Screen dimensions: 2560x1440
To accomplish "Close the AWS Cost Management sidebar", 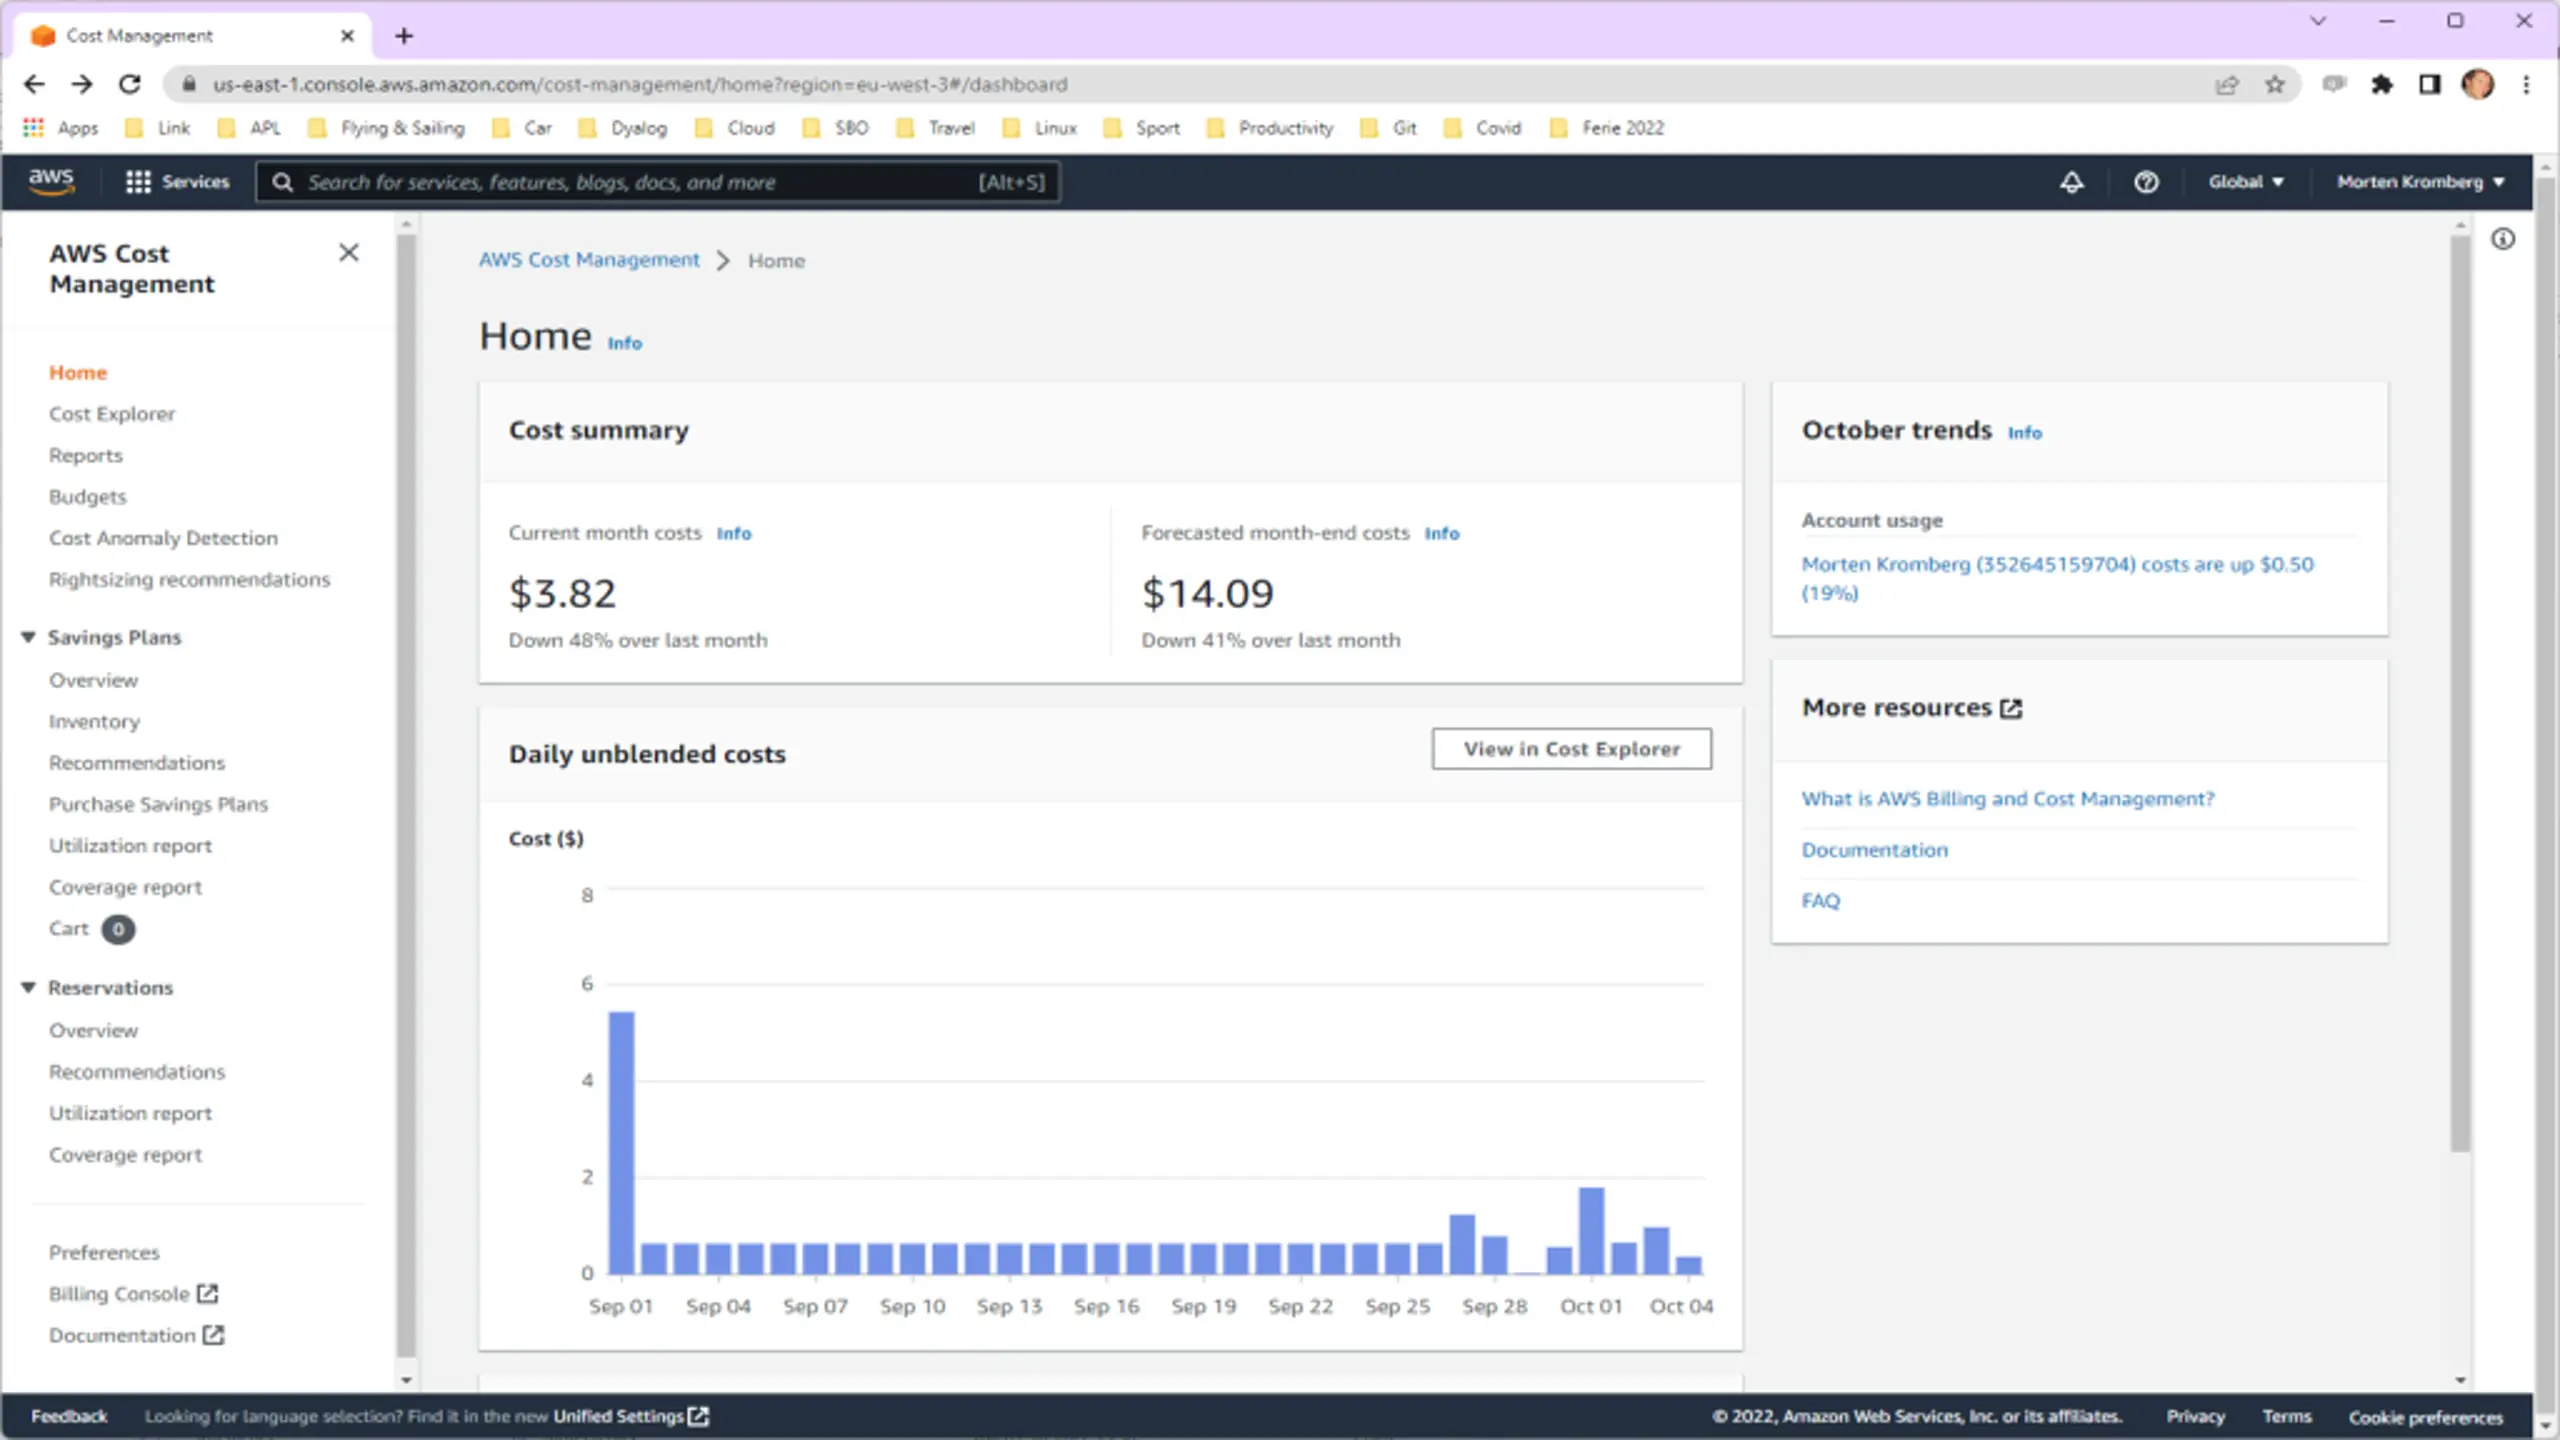I will (348, 253).
